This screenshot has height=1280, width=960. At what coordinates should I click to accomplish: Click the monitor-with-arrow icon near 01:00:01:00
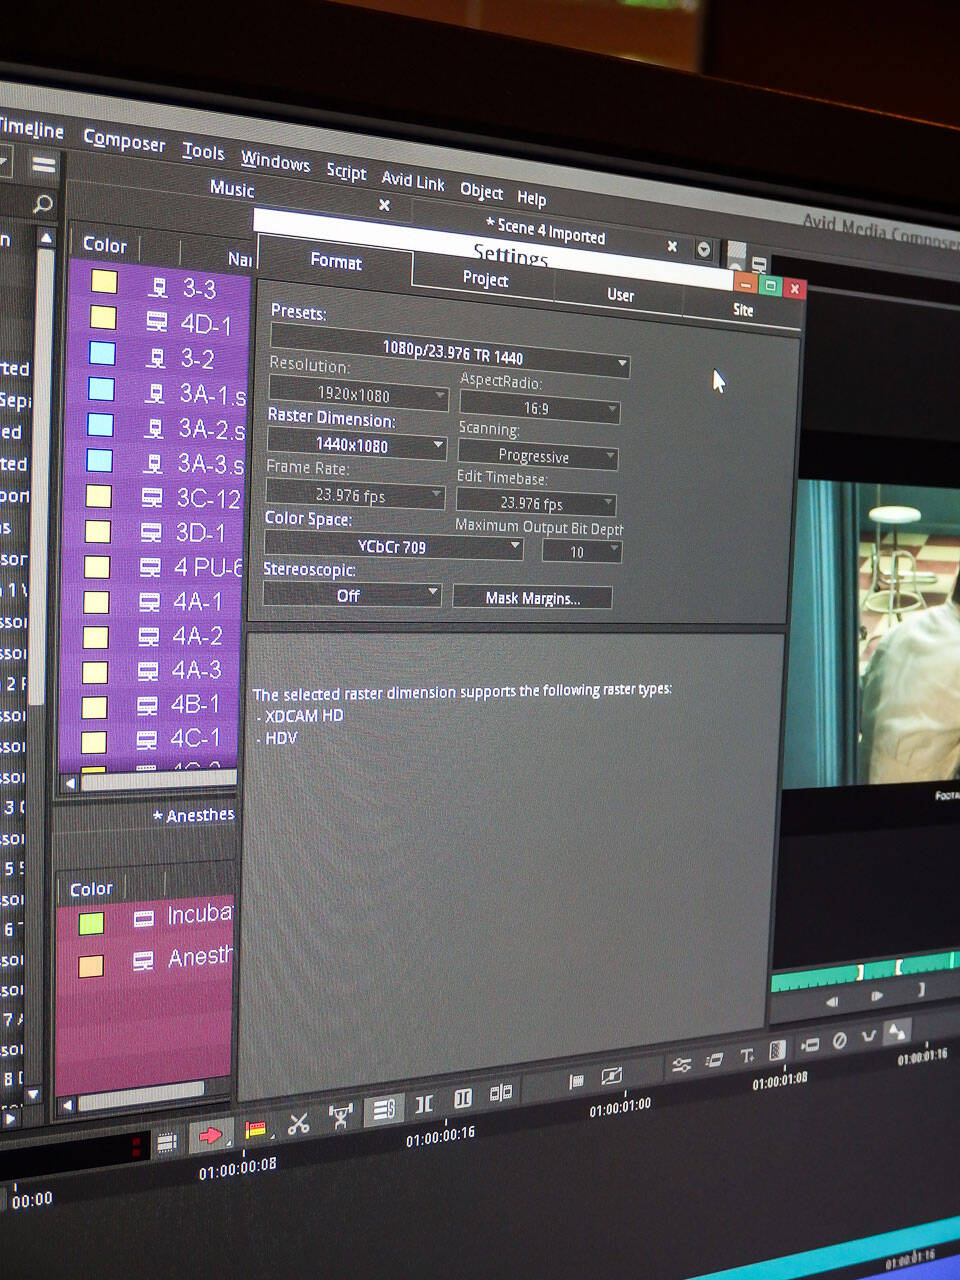611,1076
